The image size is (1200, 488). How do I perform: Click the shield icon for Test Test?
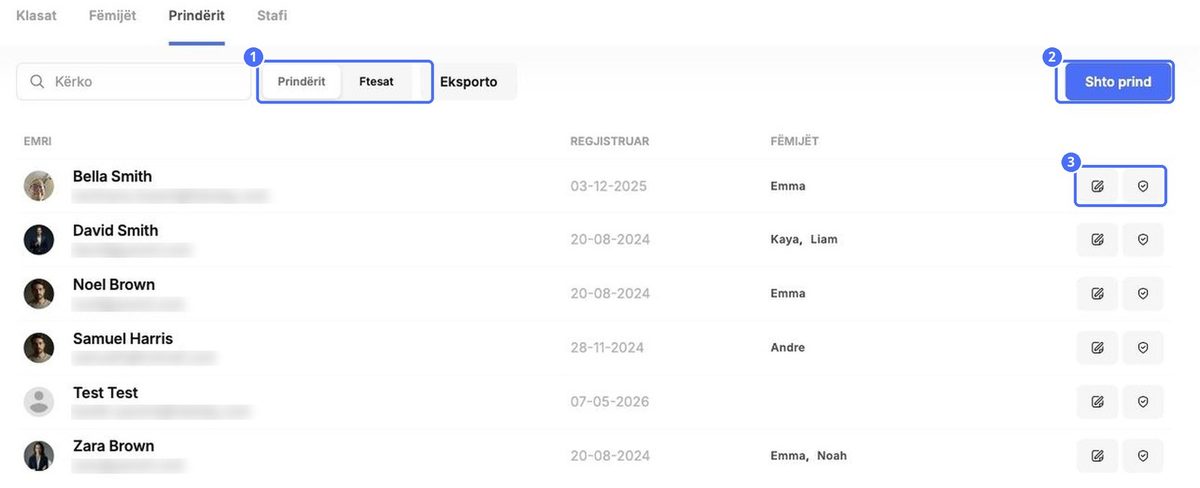tap(1143, 401)
